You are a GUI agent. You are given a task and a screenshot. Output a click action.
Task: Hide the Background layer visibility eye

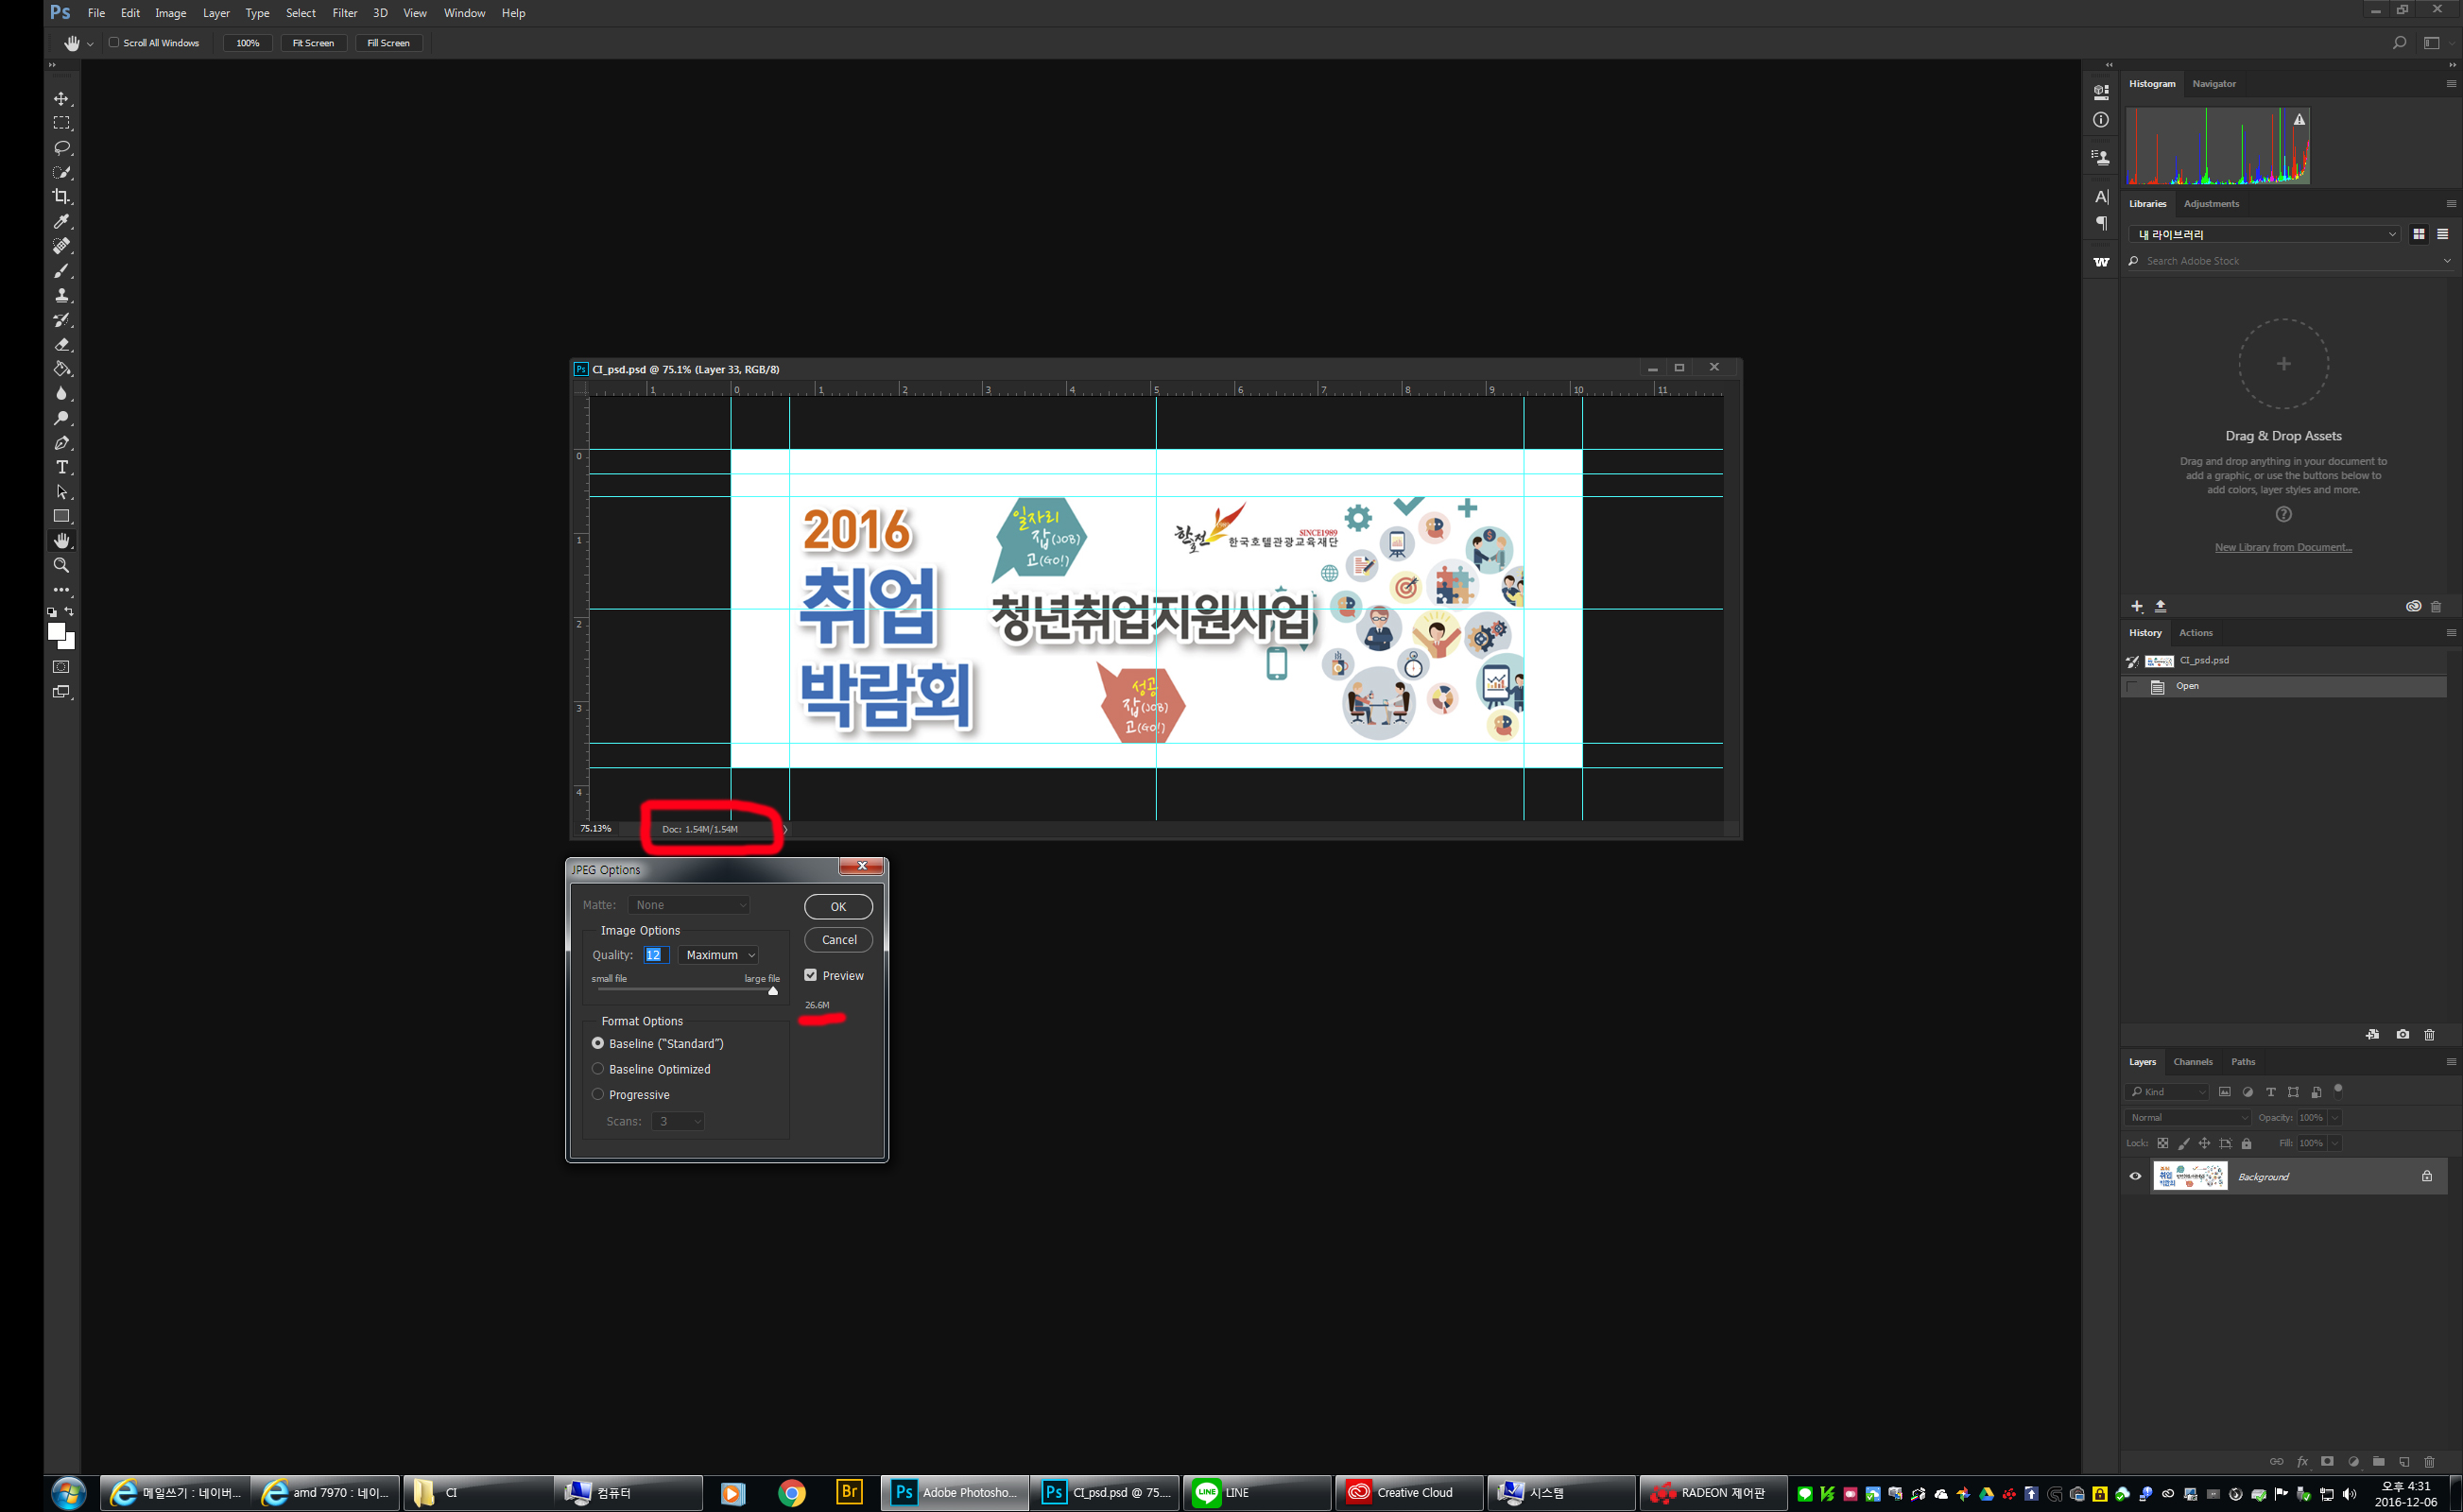[2135, 1176]
